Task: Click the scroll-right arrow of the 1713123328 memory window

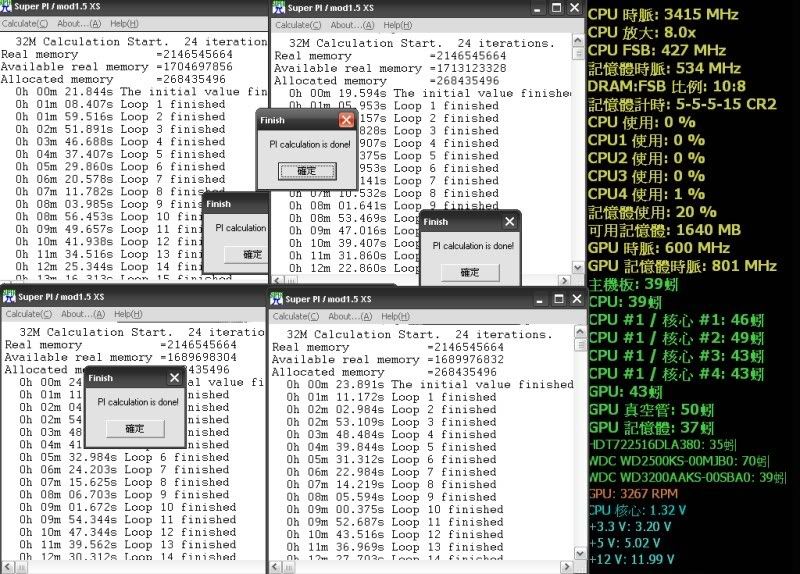Action: [x=564, y=280]
